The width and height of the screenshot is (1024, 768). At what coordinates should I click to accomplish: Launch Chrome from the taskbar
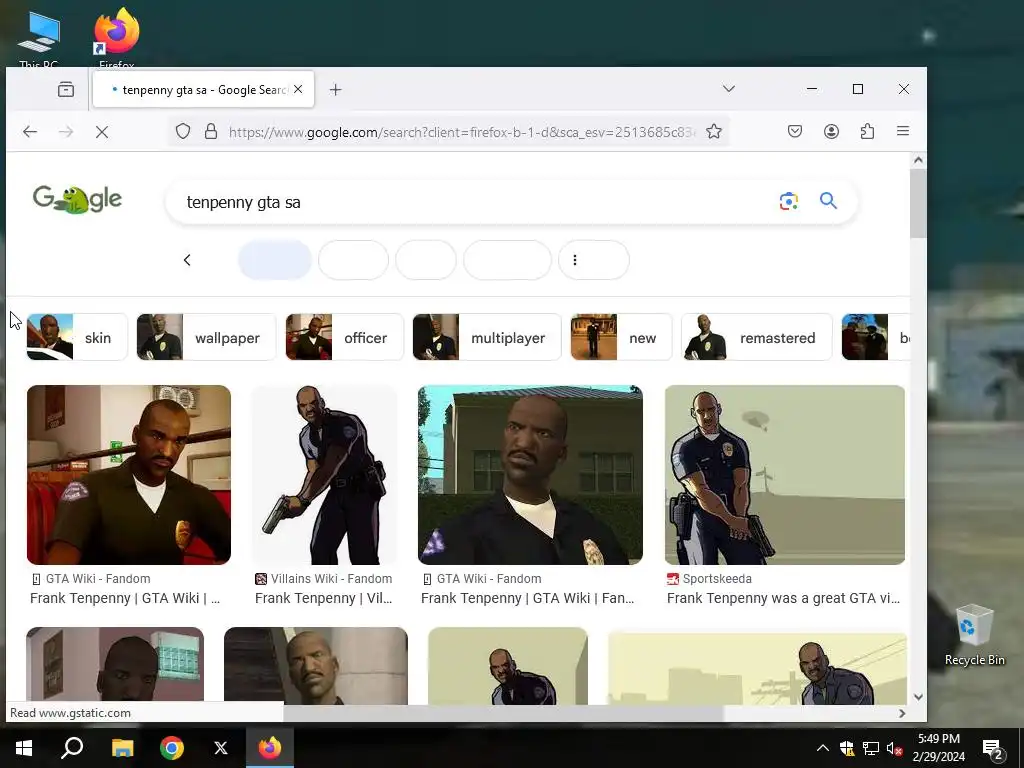click(172, 748)
